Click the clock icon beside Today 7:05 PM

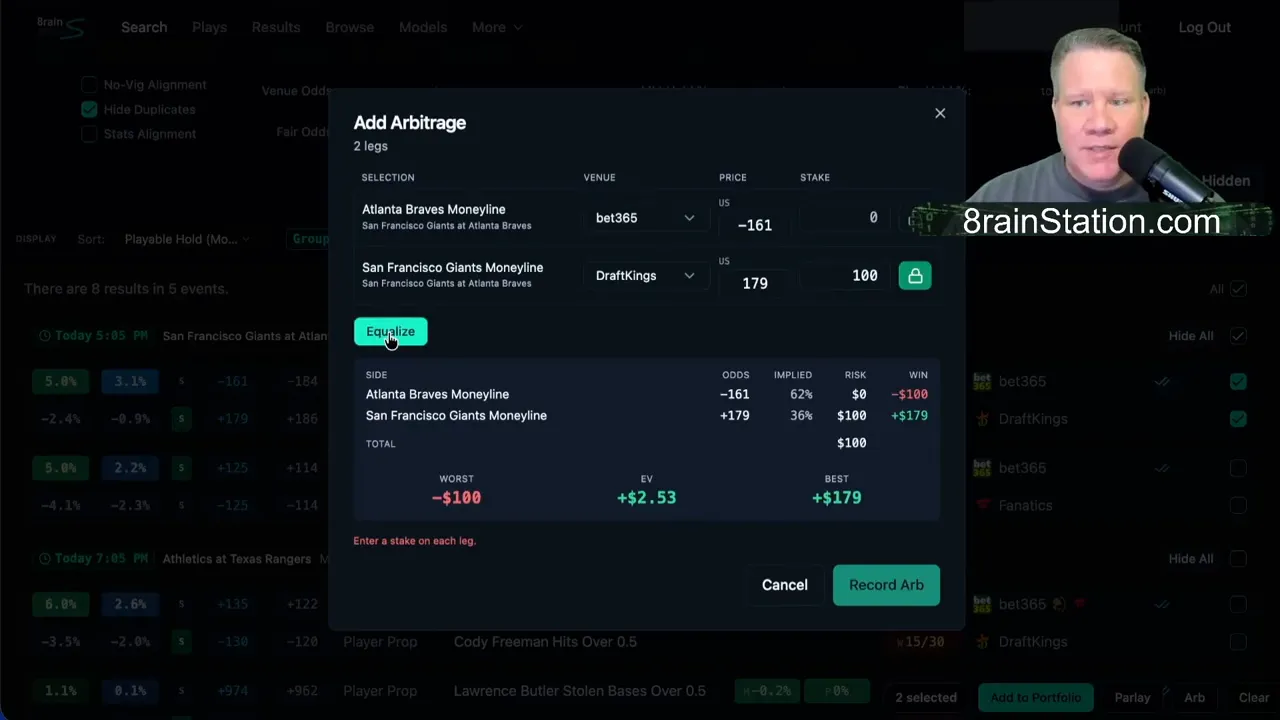click(44, 559)
